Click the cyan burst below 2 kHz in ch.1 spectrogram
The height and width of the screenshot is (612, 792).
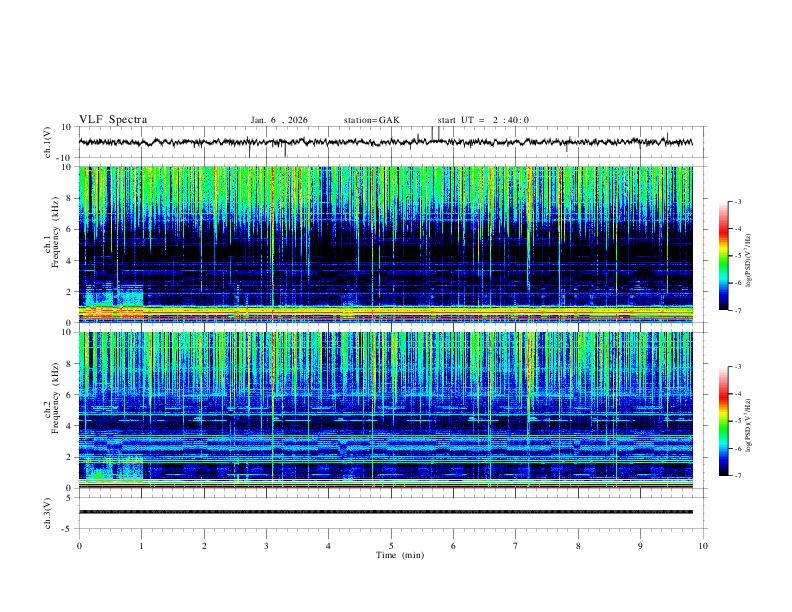[114, 296]
